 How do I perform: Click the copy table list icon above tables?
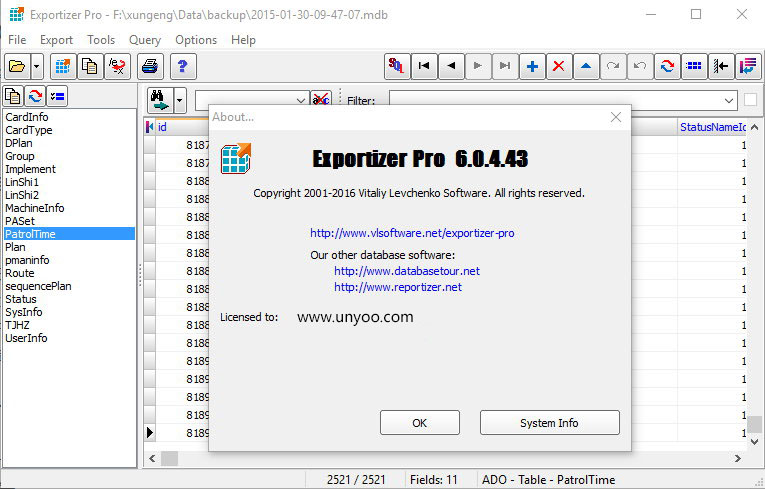(13, 96)
